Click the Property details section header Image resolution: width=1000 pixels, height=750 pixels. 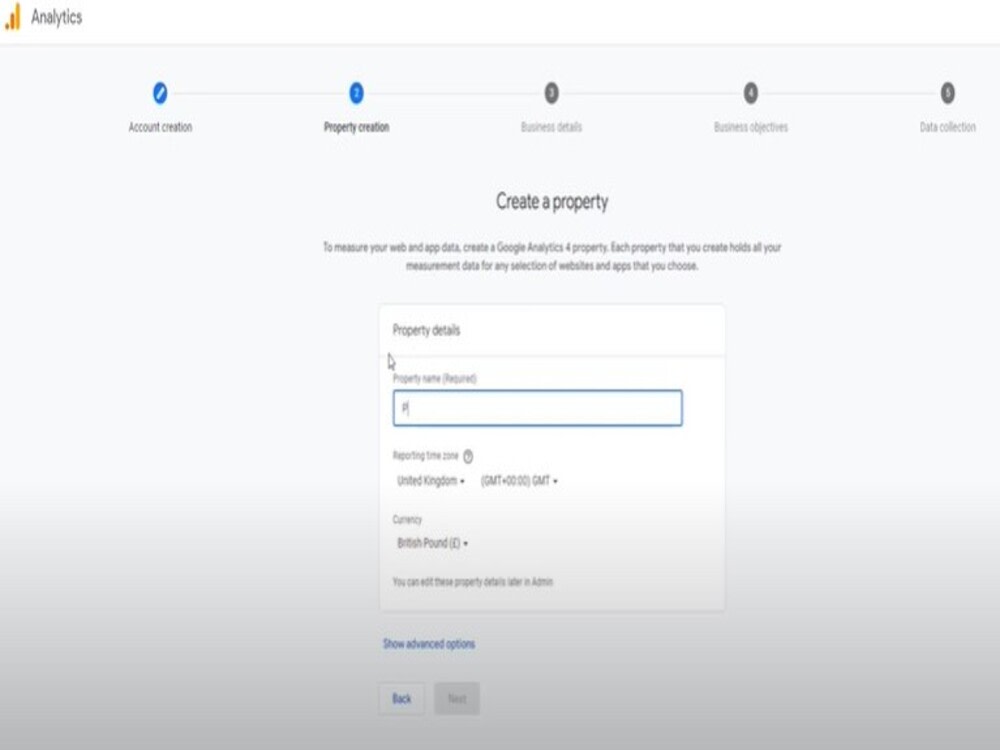pyautogui.click(x=426, y=330)
